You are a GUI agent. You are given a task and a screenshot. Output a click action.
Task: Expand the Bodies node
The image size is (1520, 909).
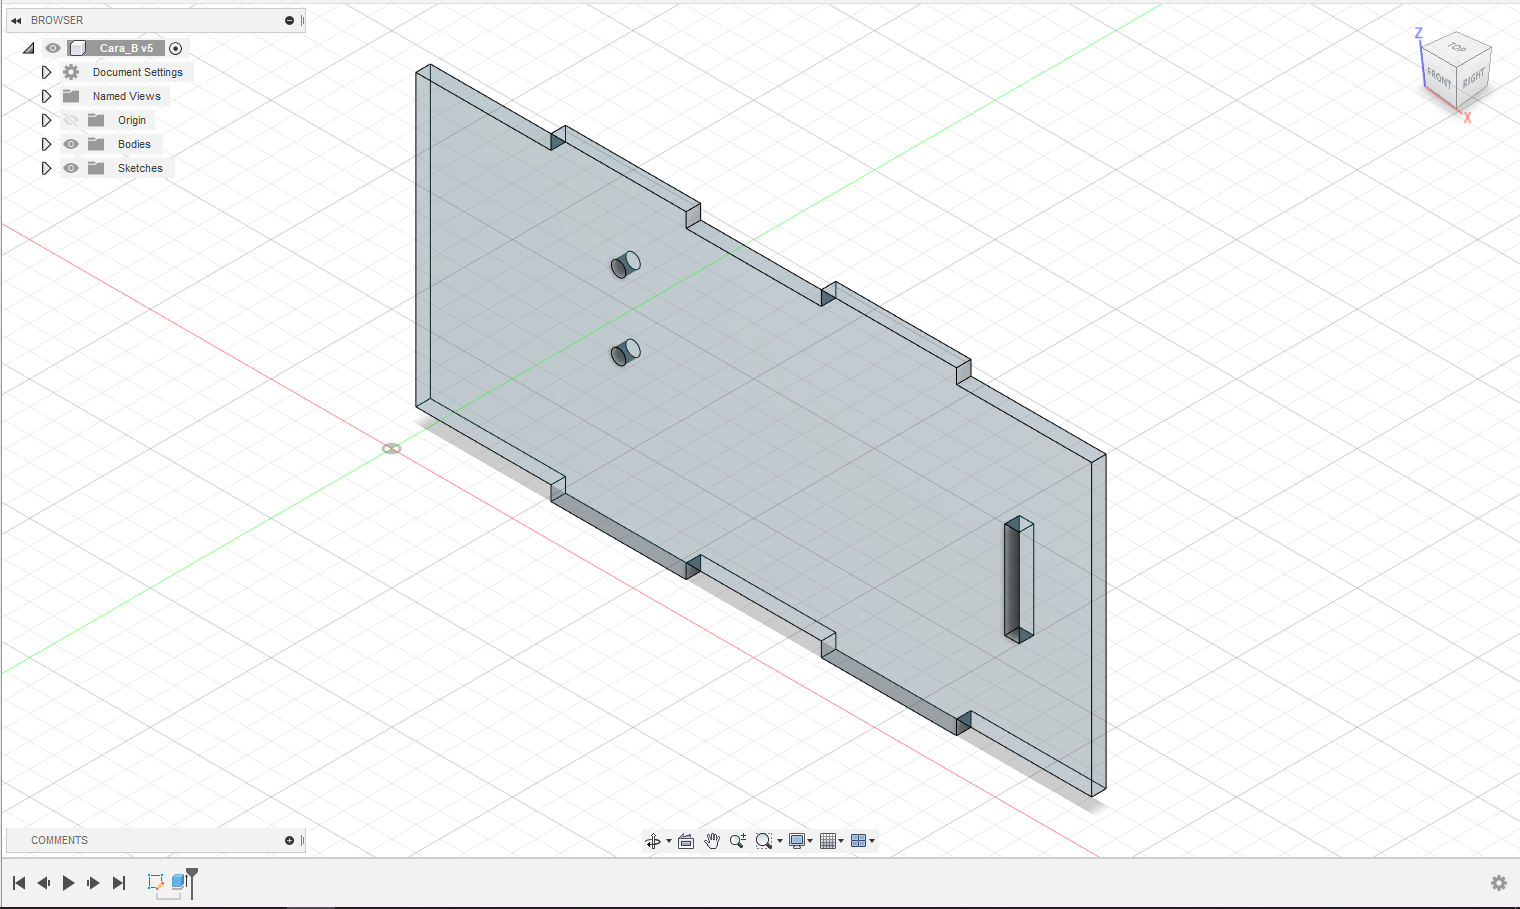46,144
